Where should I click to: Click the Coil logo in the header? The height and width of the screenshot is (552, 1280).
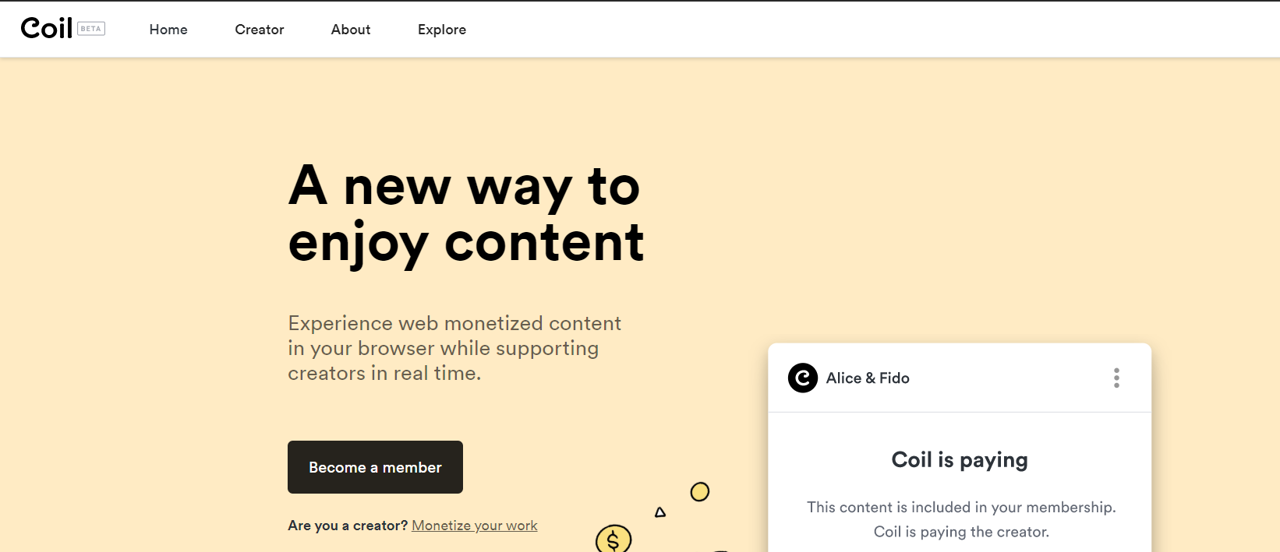coord(46,28)
